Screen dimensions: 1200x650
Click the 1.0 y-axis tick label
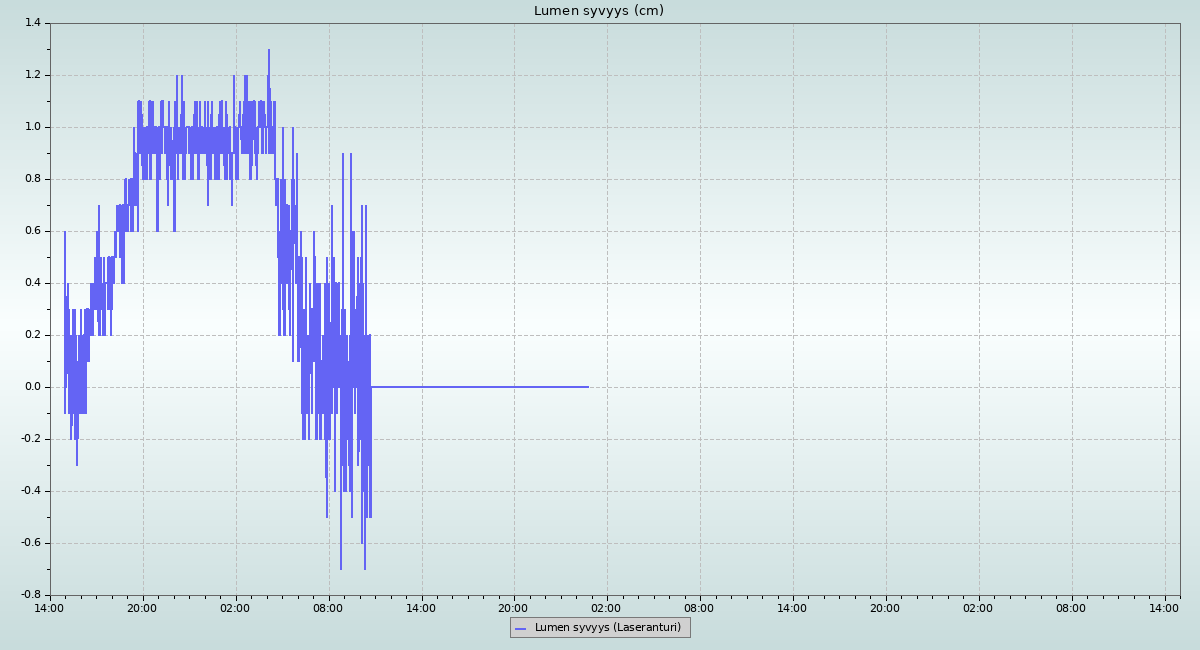coord(32,127)
